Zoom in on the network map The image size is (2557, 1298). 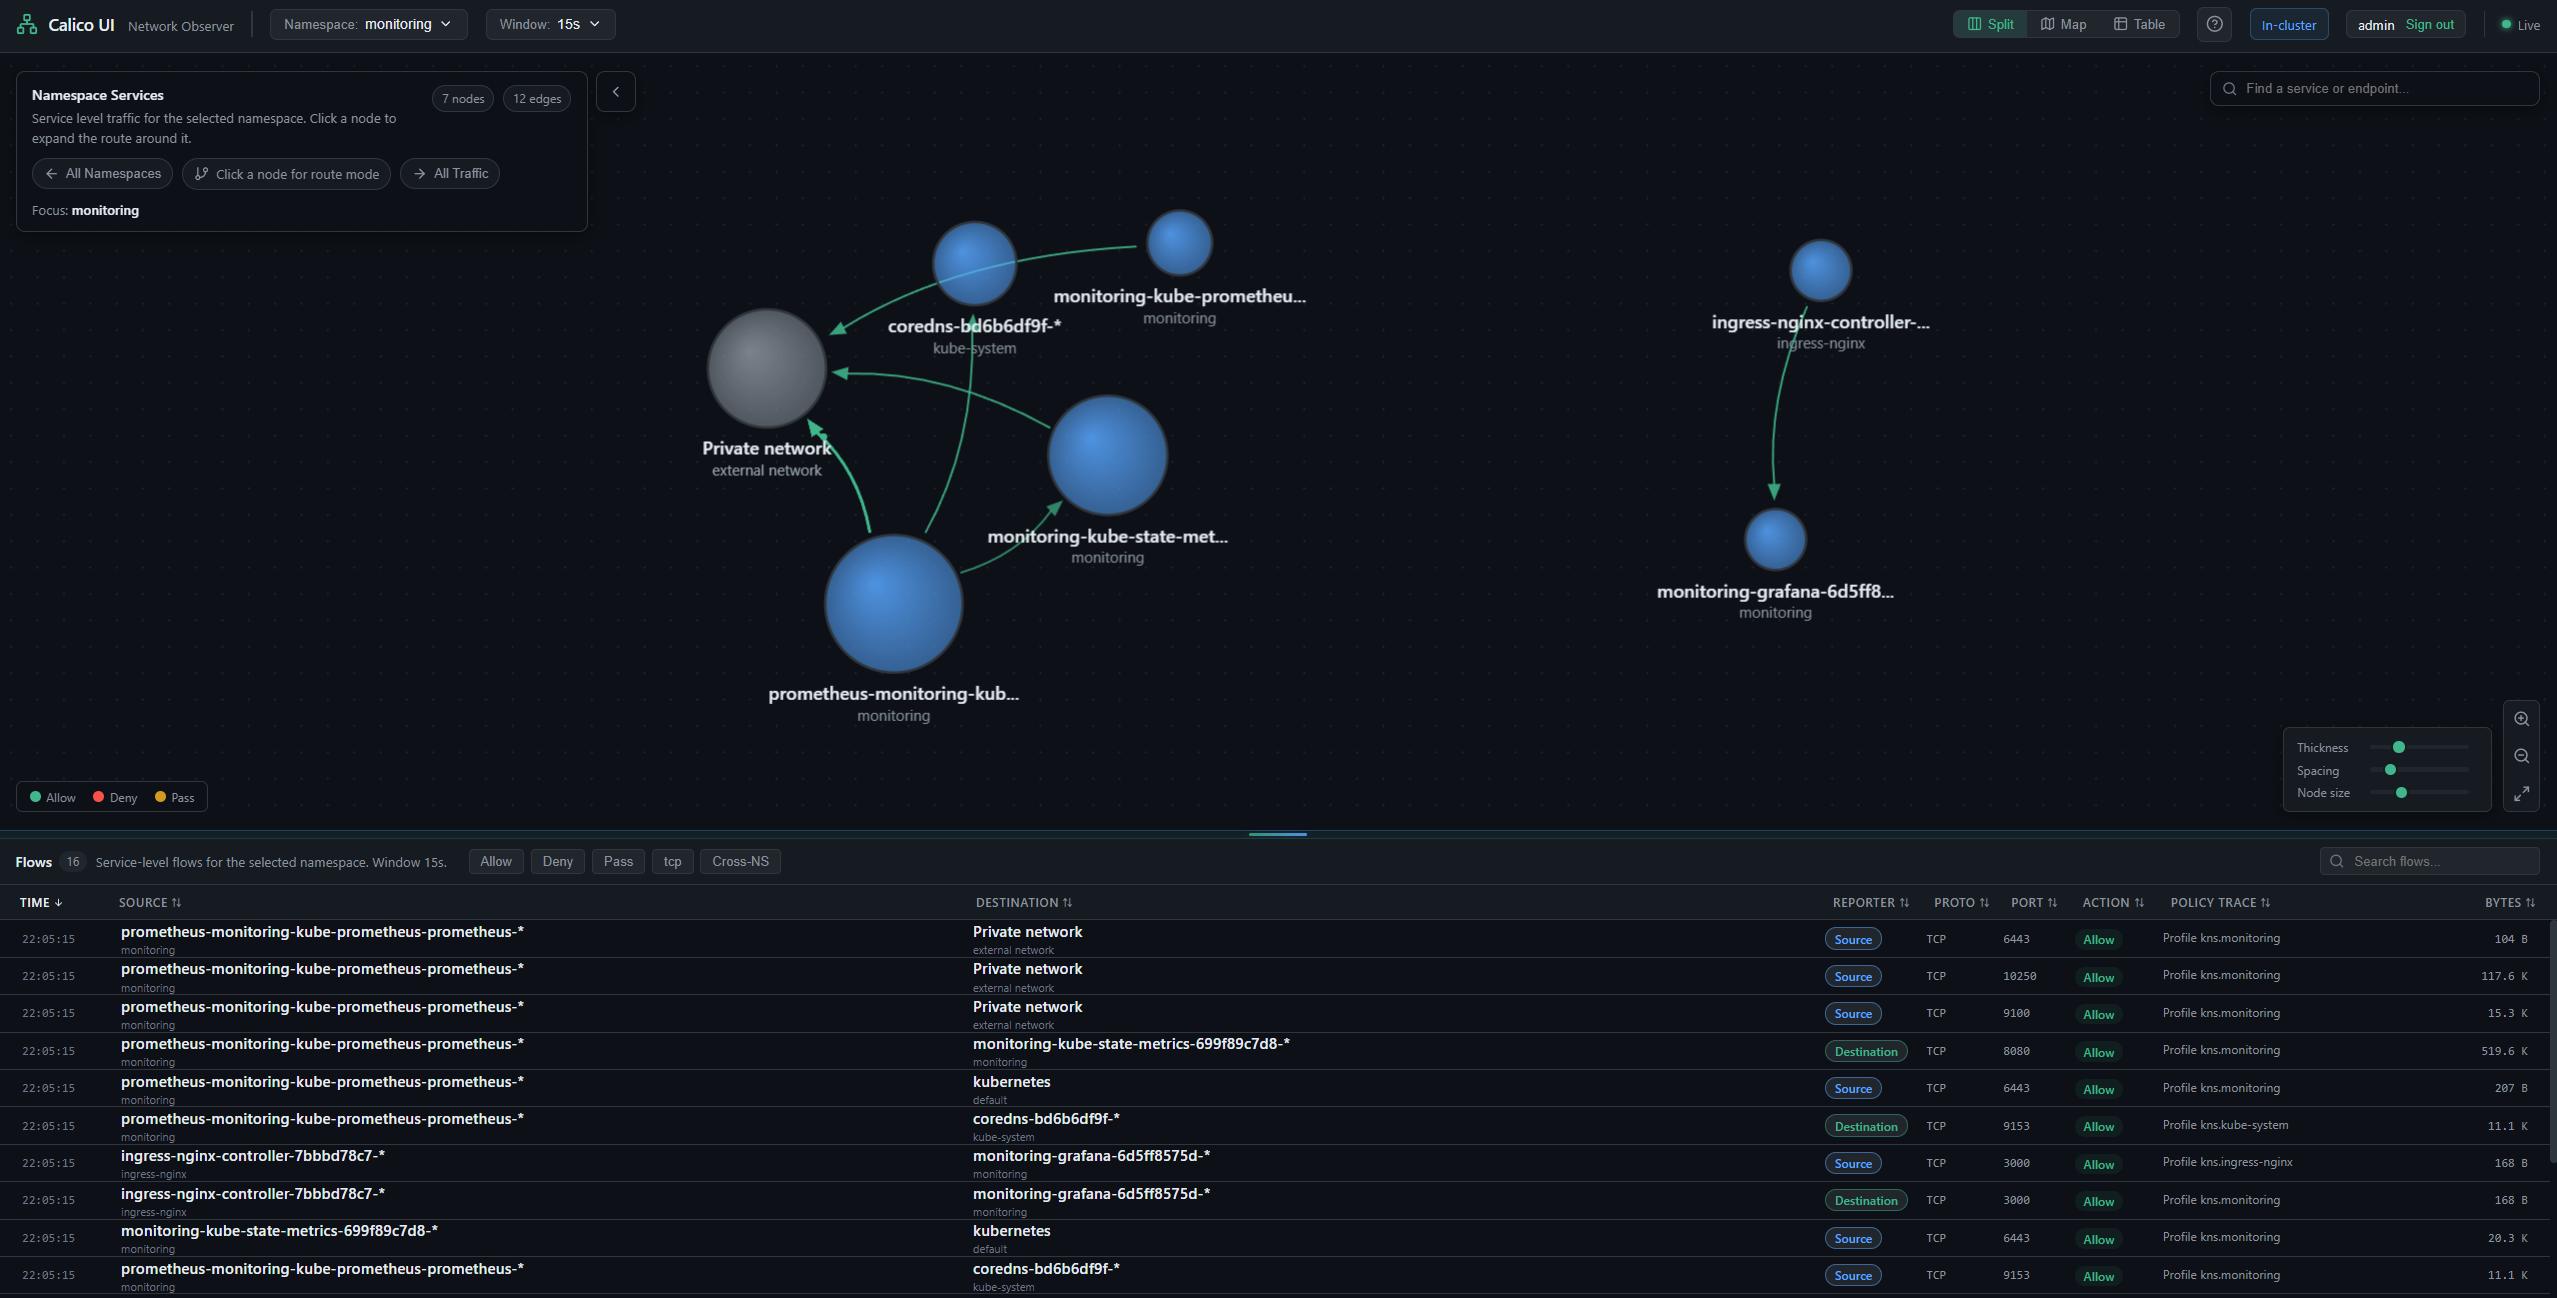pyautogui.click(x=2521, y=719)
